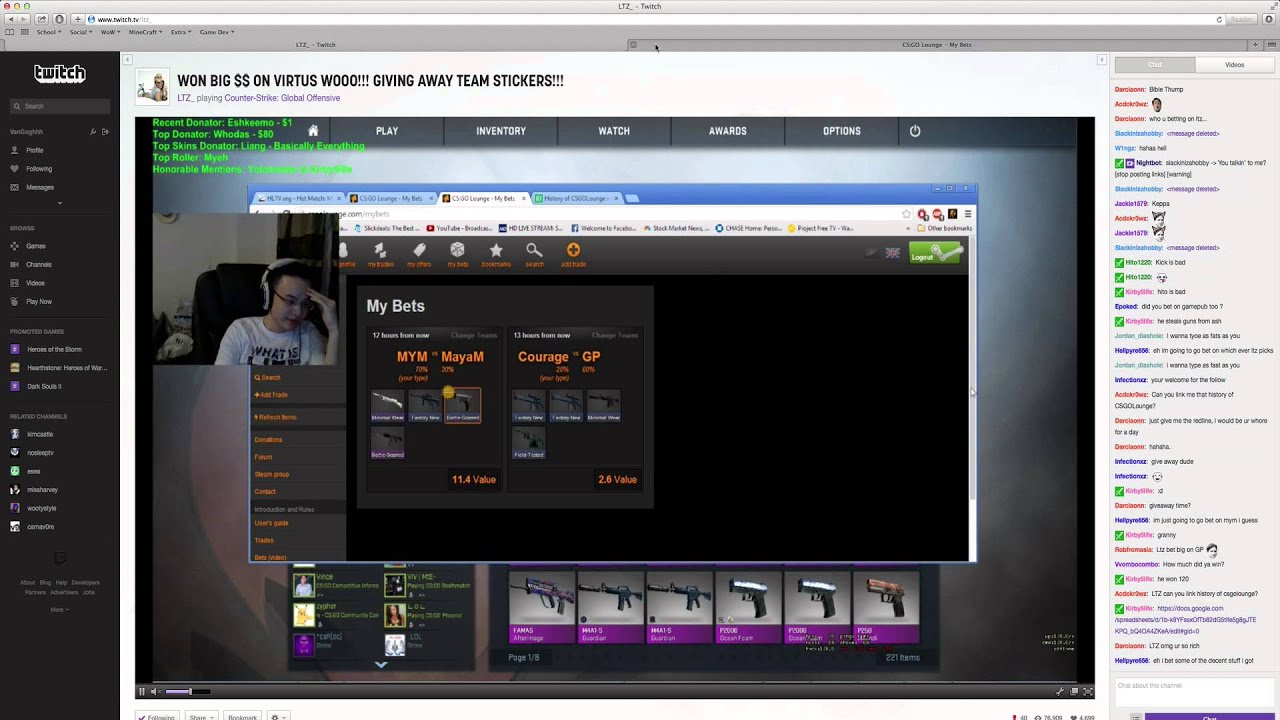The image size is (1280, 720).
Task: Open About link in the sidebar footer
Action: [27, 582]
